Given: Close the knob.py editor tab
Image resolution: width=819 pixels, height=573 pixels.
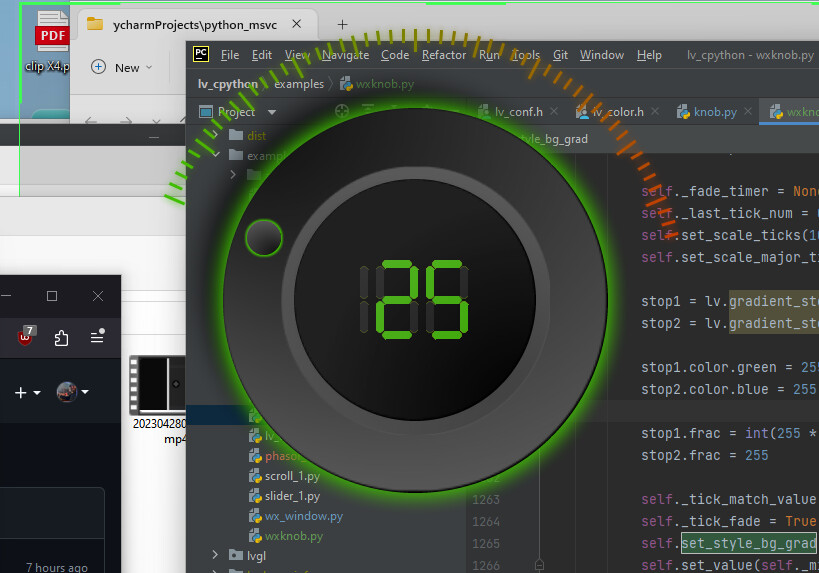Looking at the screenshot, I should (748, 111).
